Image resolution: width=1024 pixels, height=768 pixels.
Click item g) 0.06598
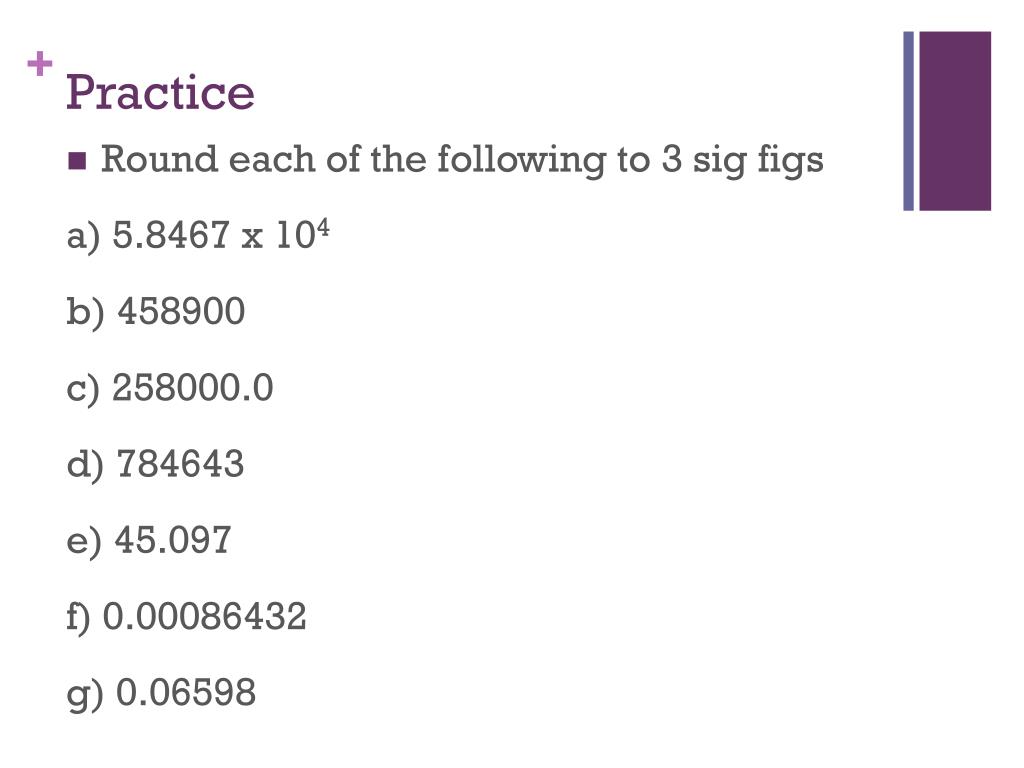pos(161,694)
